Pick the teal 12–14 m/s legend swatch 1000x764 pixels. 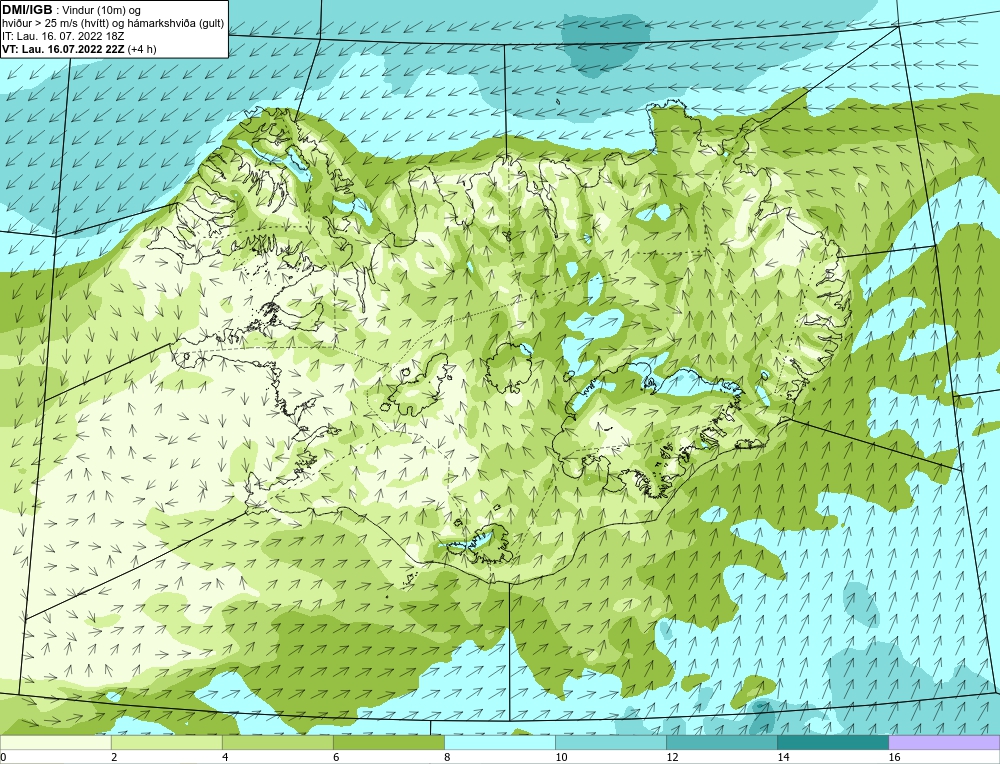tap(722, 742)
